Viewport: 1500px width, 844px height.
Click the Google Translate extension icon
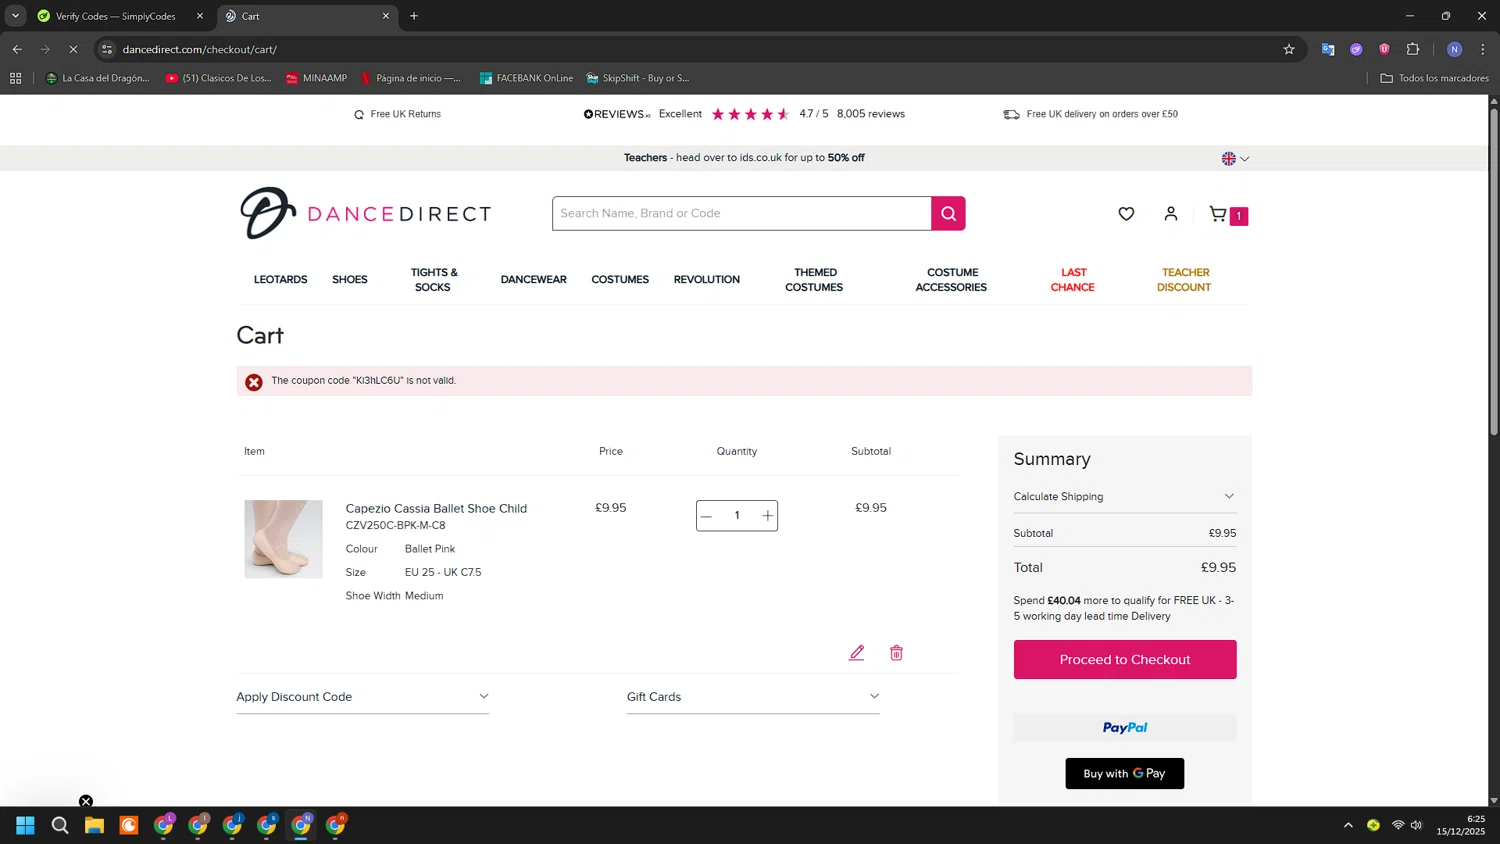click(1328, 49)
